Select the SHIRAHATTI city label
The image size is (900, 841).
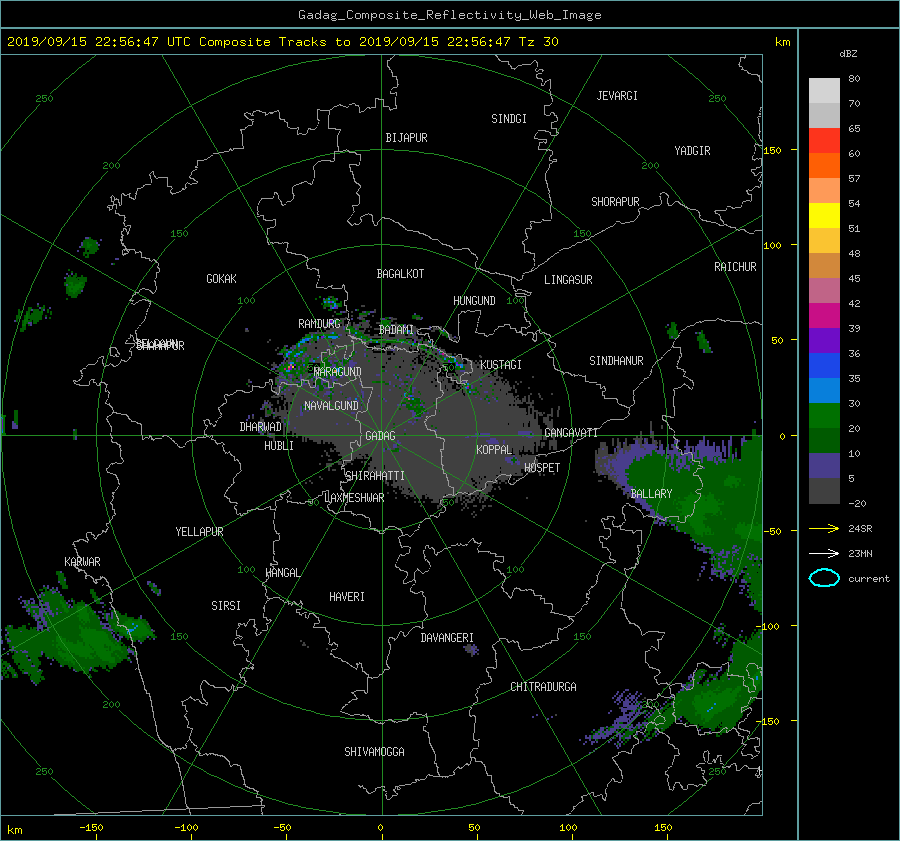pos(375,476)
